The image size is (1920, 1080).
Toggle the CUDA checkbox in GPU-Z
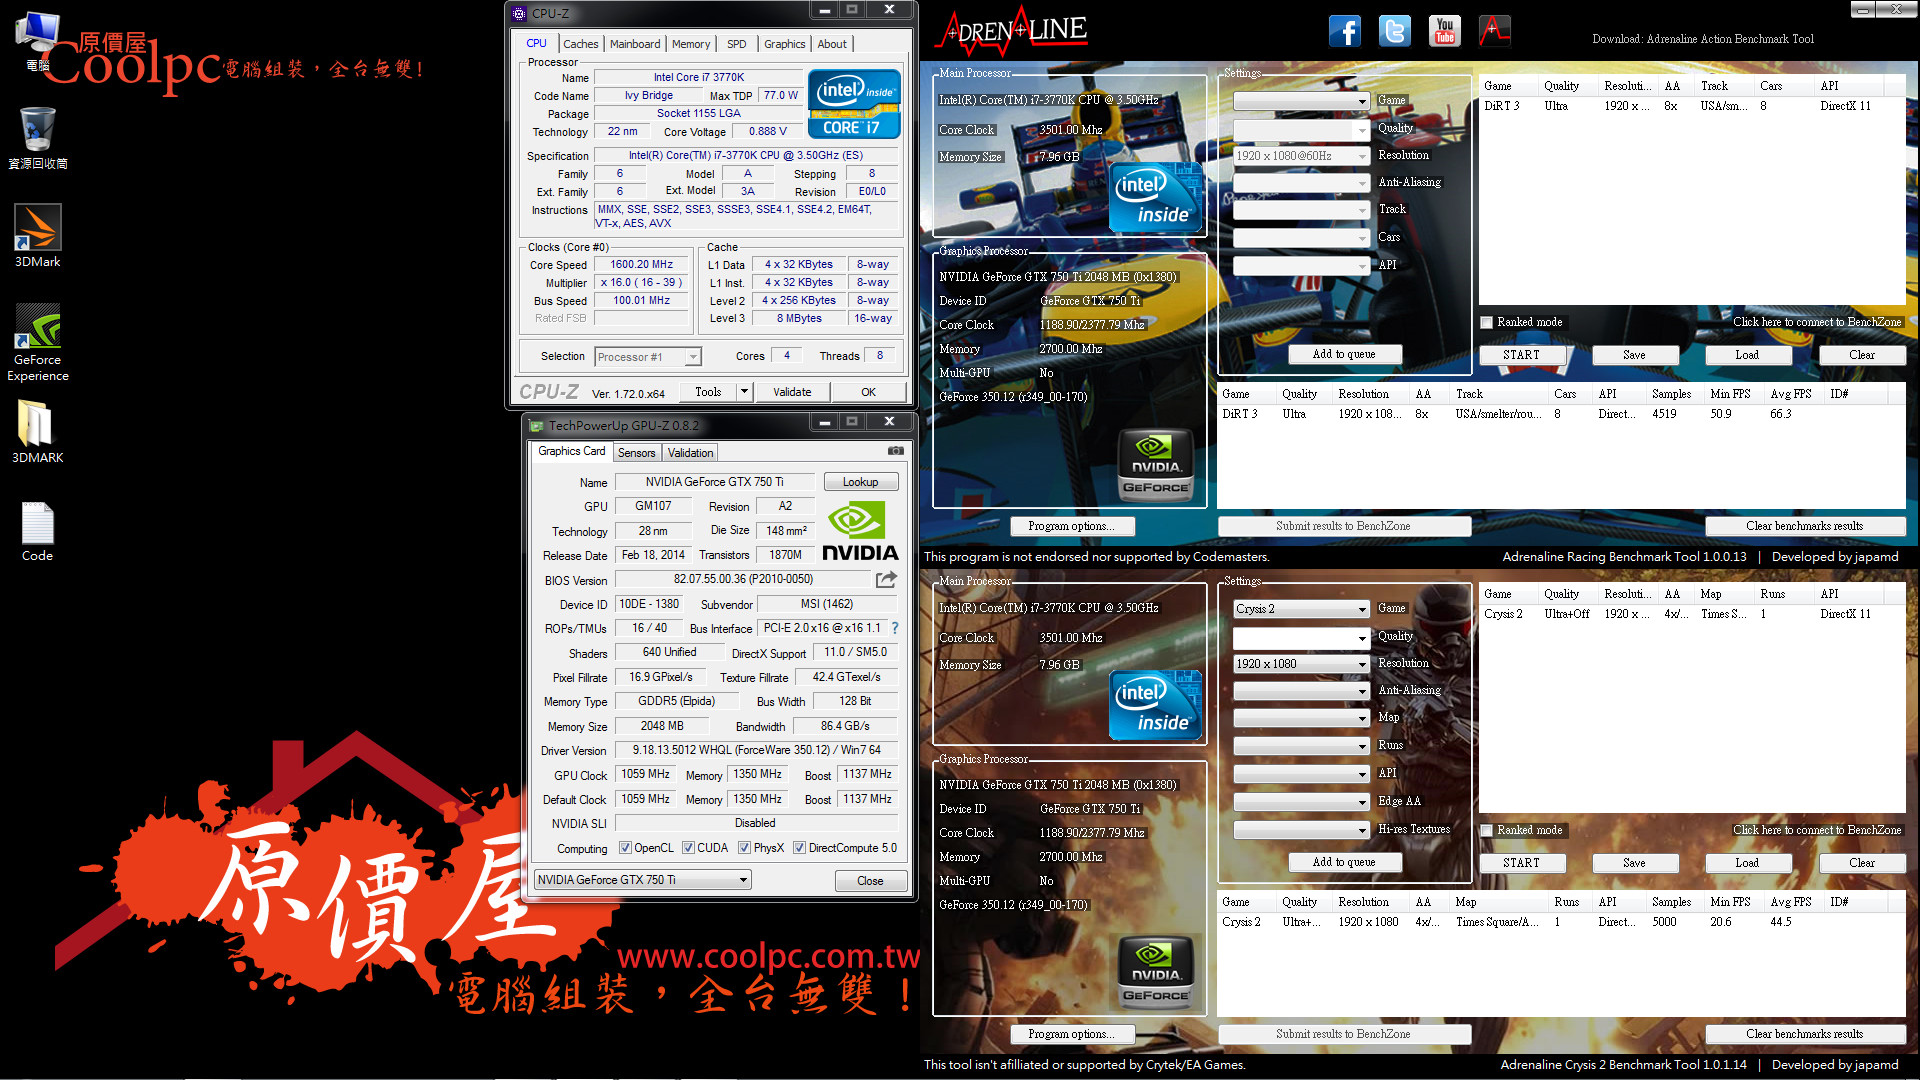[x=688, y=848]
